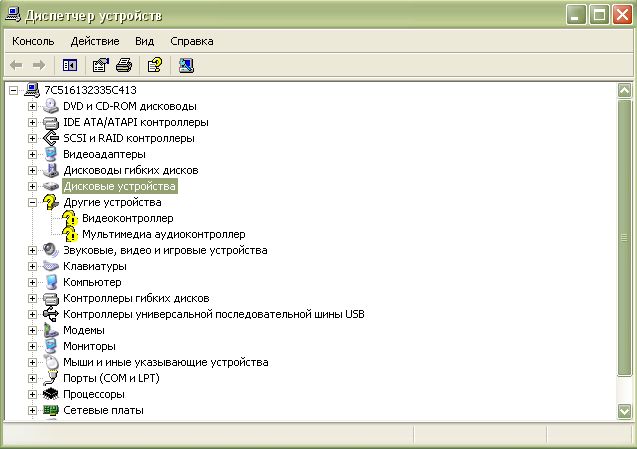This screenshot has width=637, height=449.
Task: Expand Мыши и иные указывающие устройства
Action: [32, 362]
